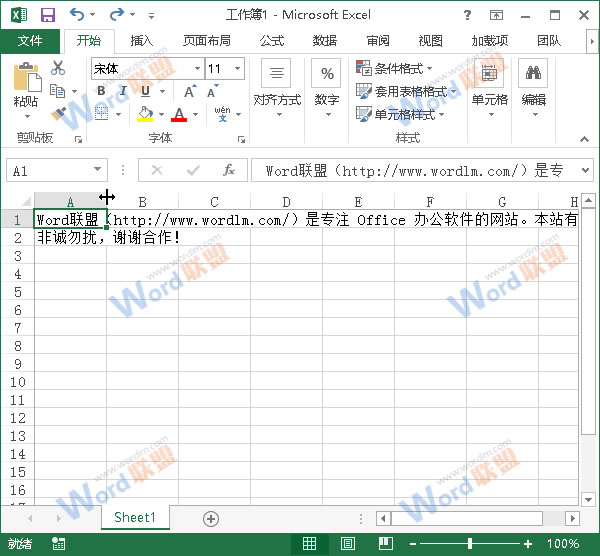This screenshot has height=556, width=600.
Task: Toggle italic formatting
Action: (x=123, y=91)
